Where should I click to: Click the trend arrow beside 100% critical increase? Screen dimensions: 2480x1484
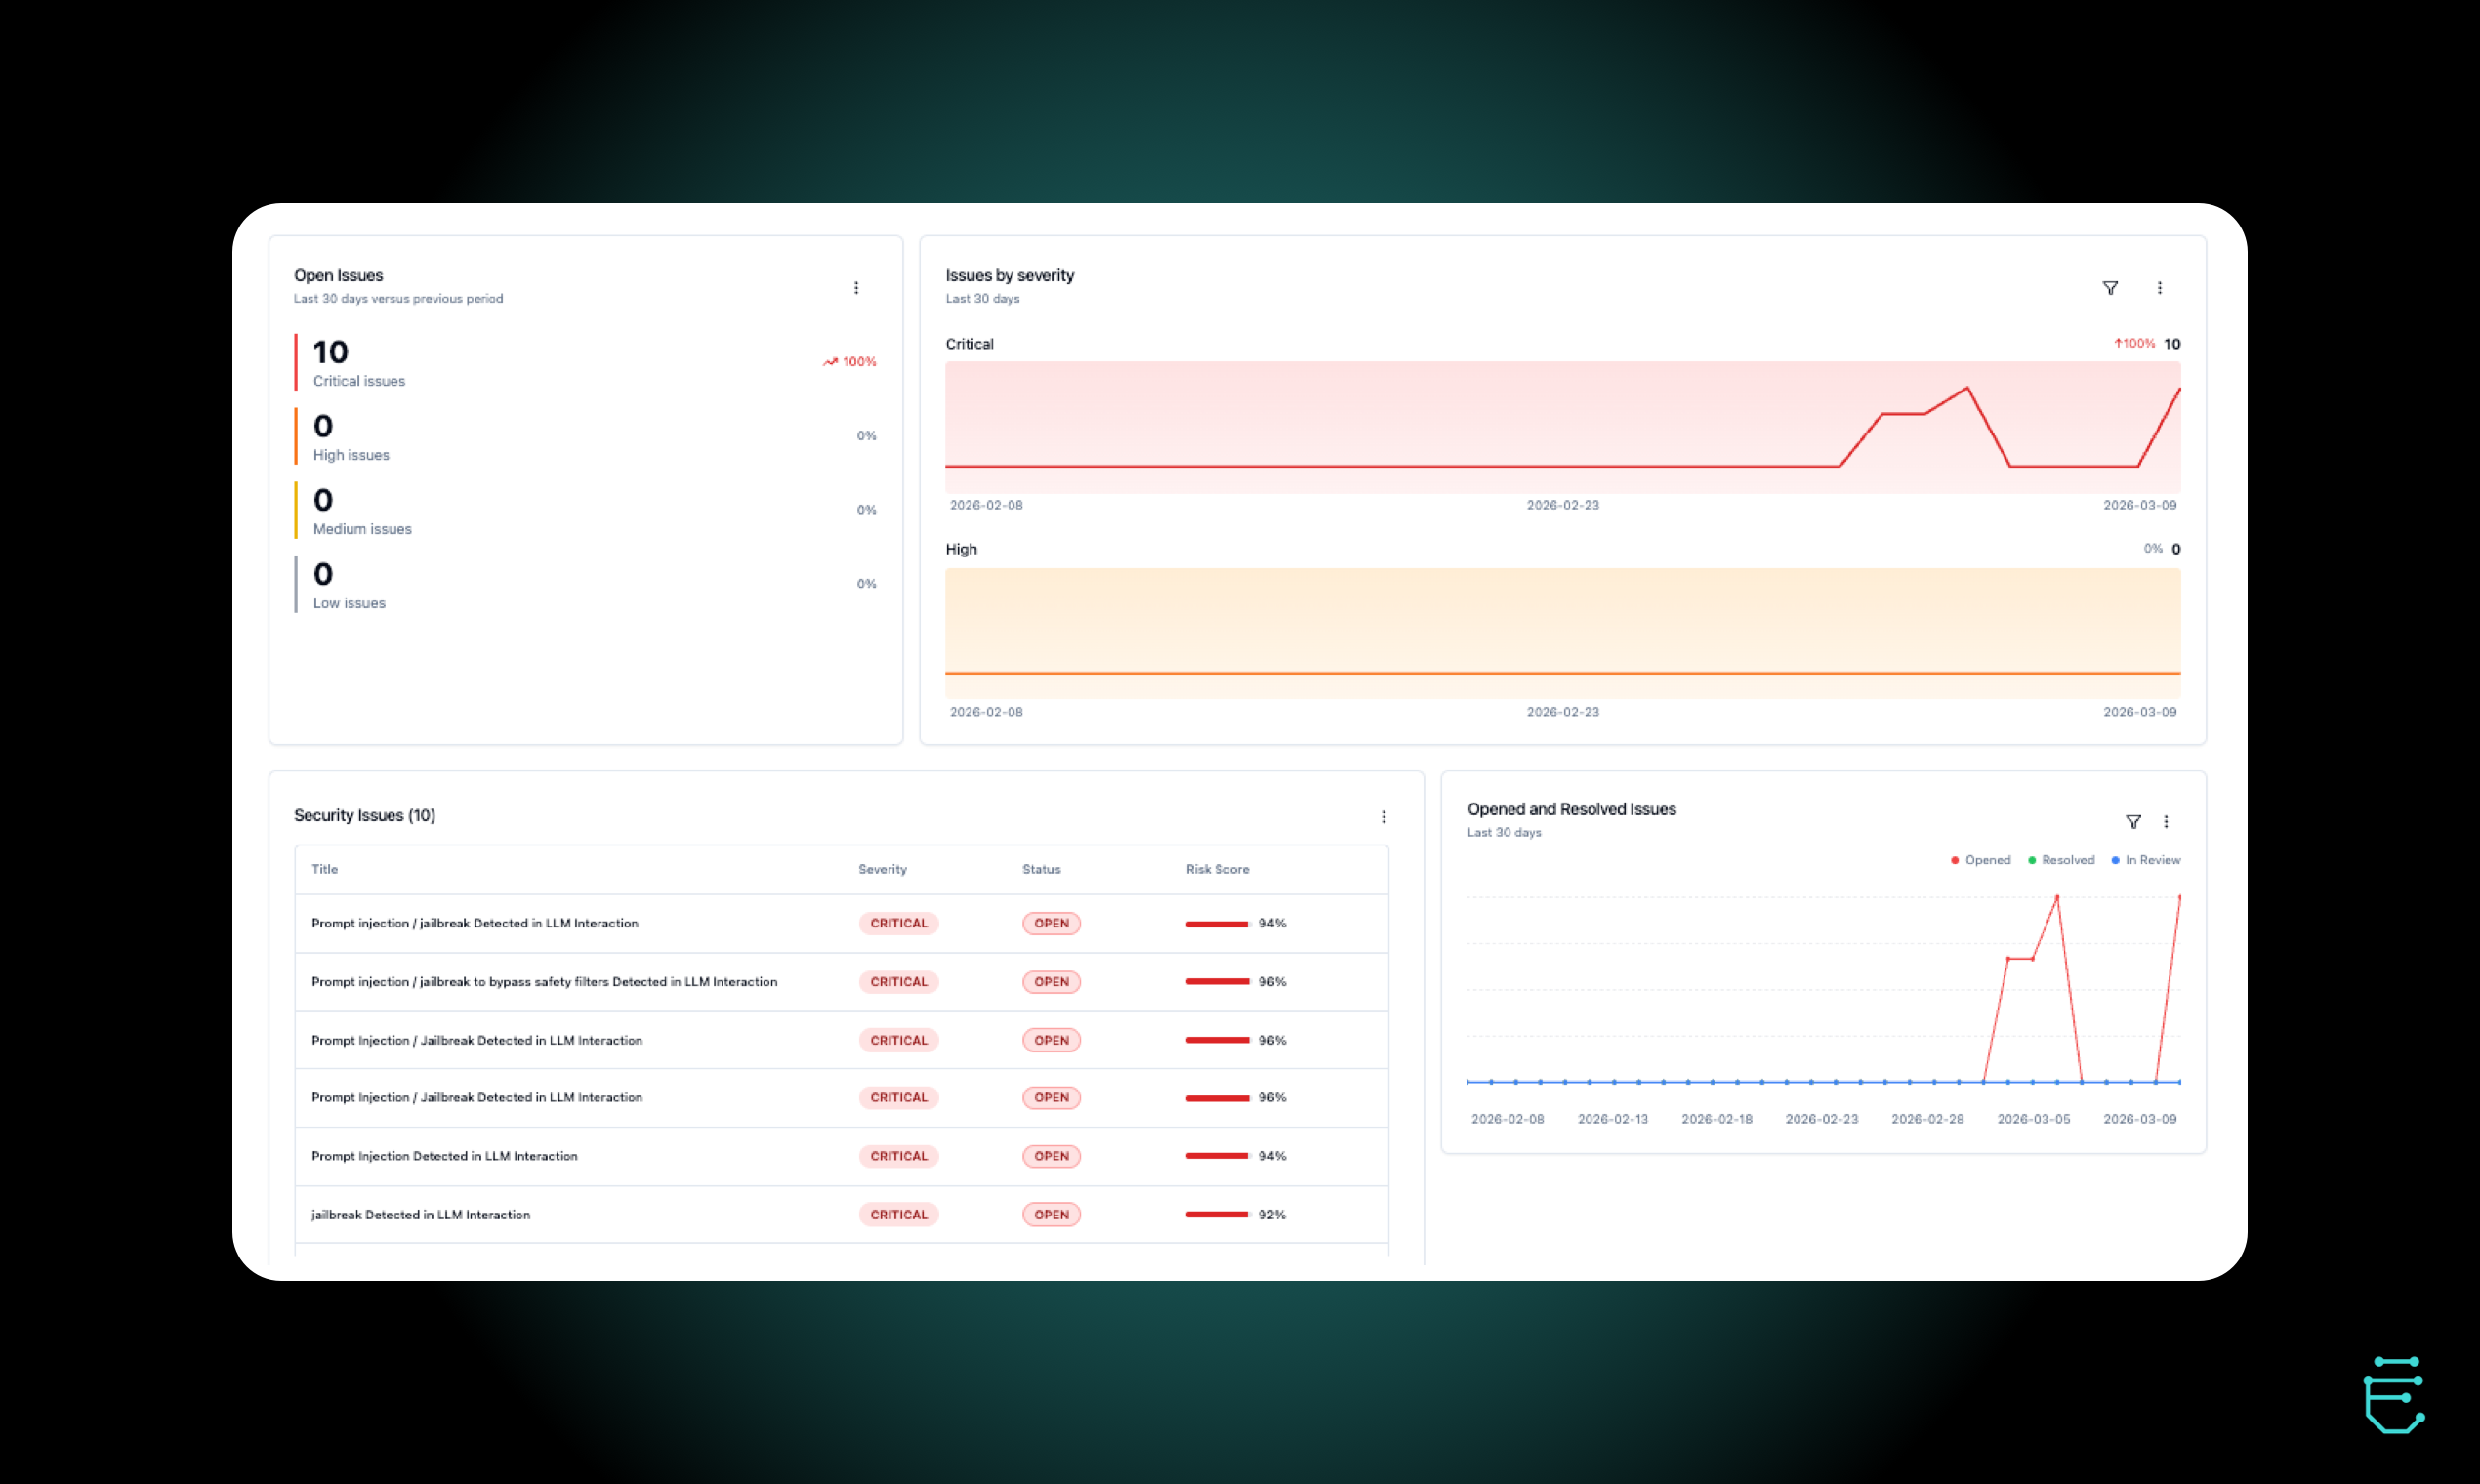830,362
